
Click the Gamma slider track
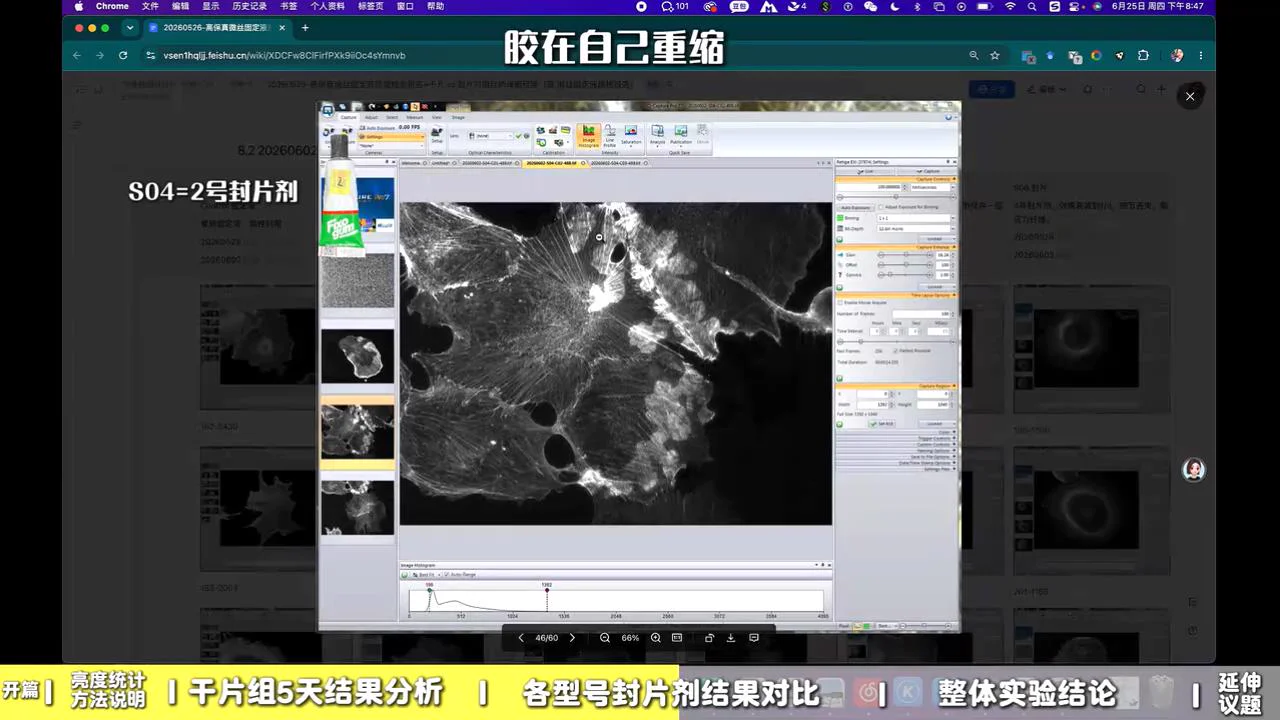coord(904,275)
